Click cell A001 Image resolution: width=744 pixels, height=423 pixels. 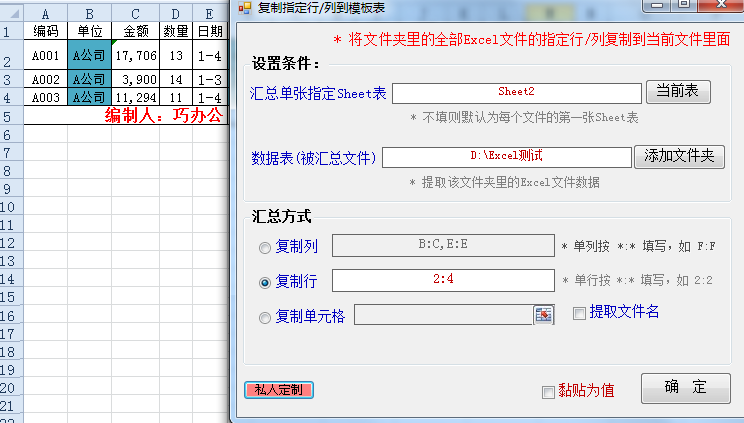tap(46, 55)
